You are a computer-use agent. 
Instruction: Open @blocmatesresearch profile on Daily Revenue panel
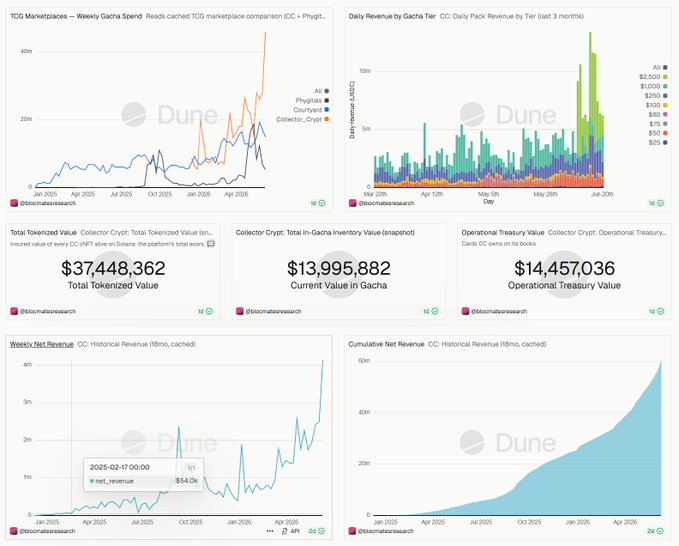tap(382, 203)
